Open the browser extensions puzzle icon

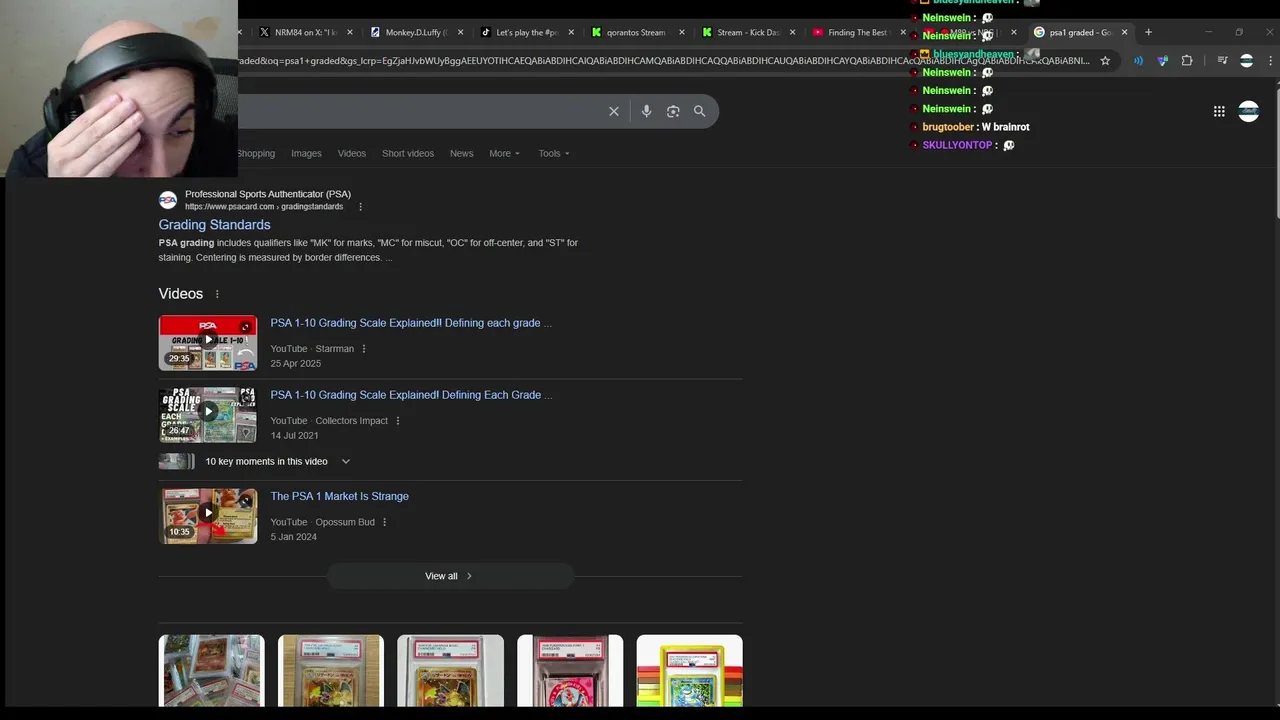tap(1187, 60)
